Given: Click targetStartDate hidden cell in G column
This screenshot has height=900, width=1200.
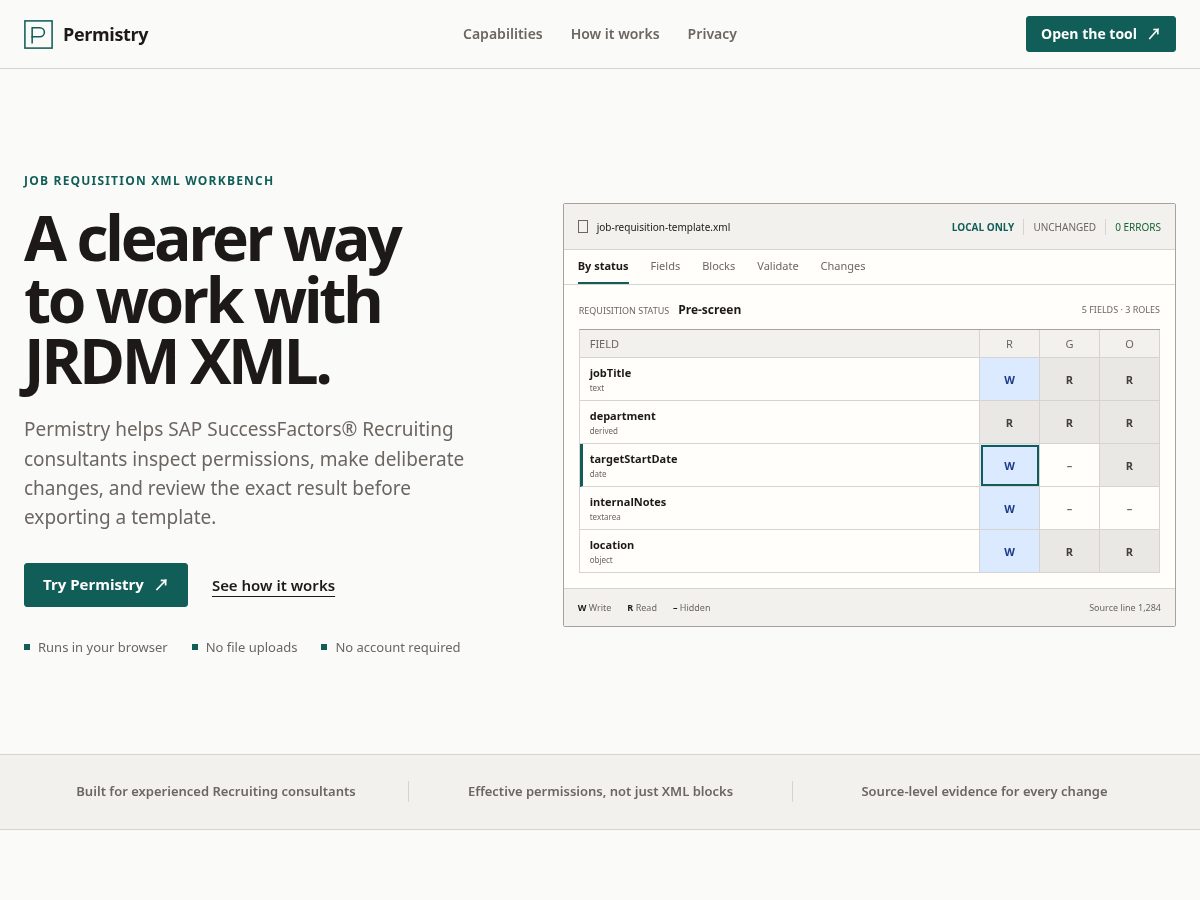Looking at the screenshot, I should [x=1069, y=465].
